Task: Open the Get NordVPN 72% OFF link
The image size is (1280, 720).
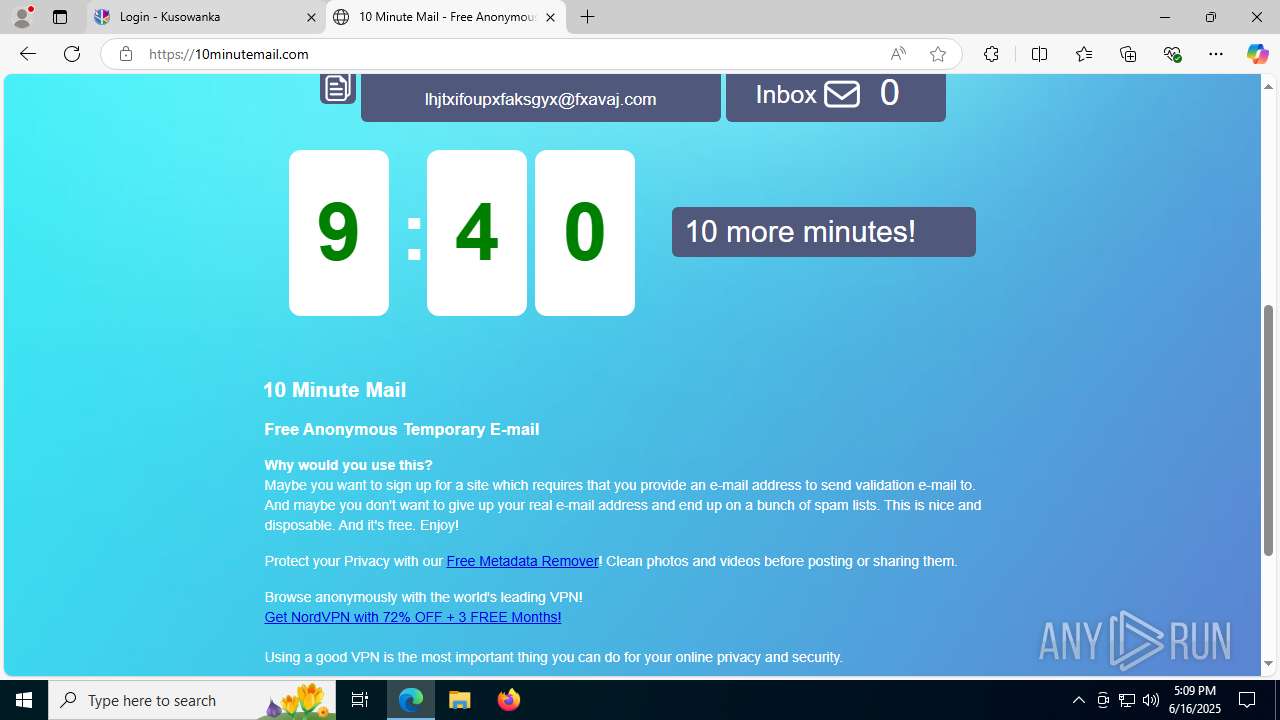Action: (412, 617)
